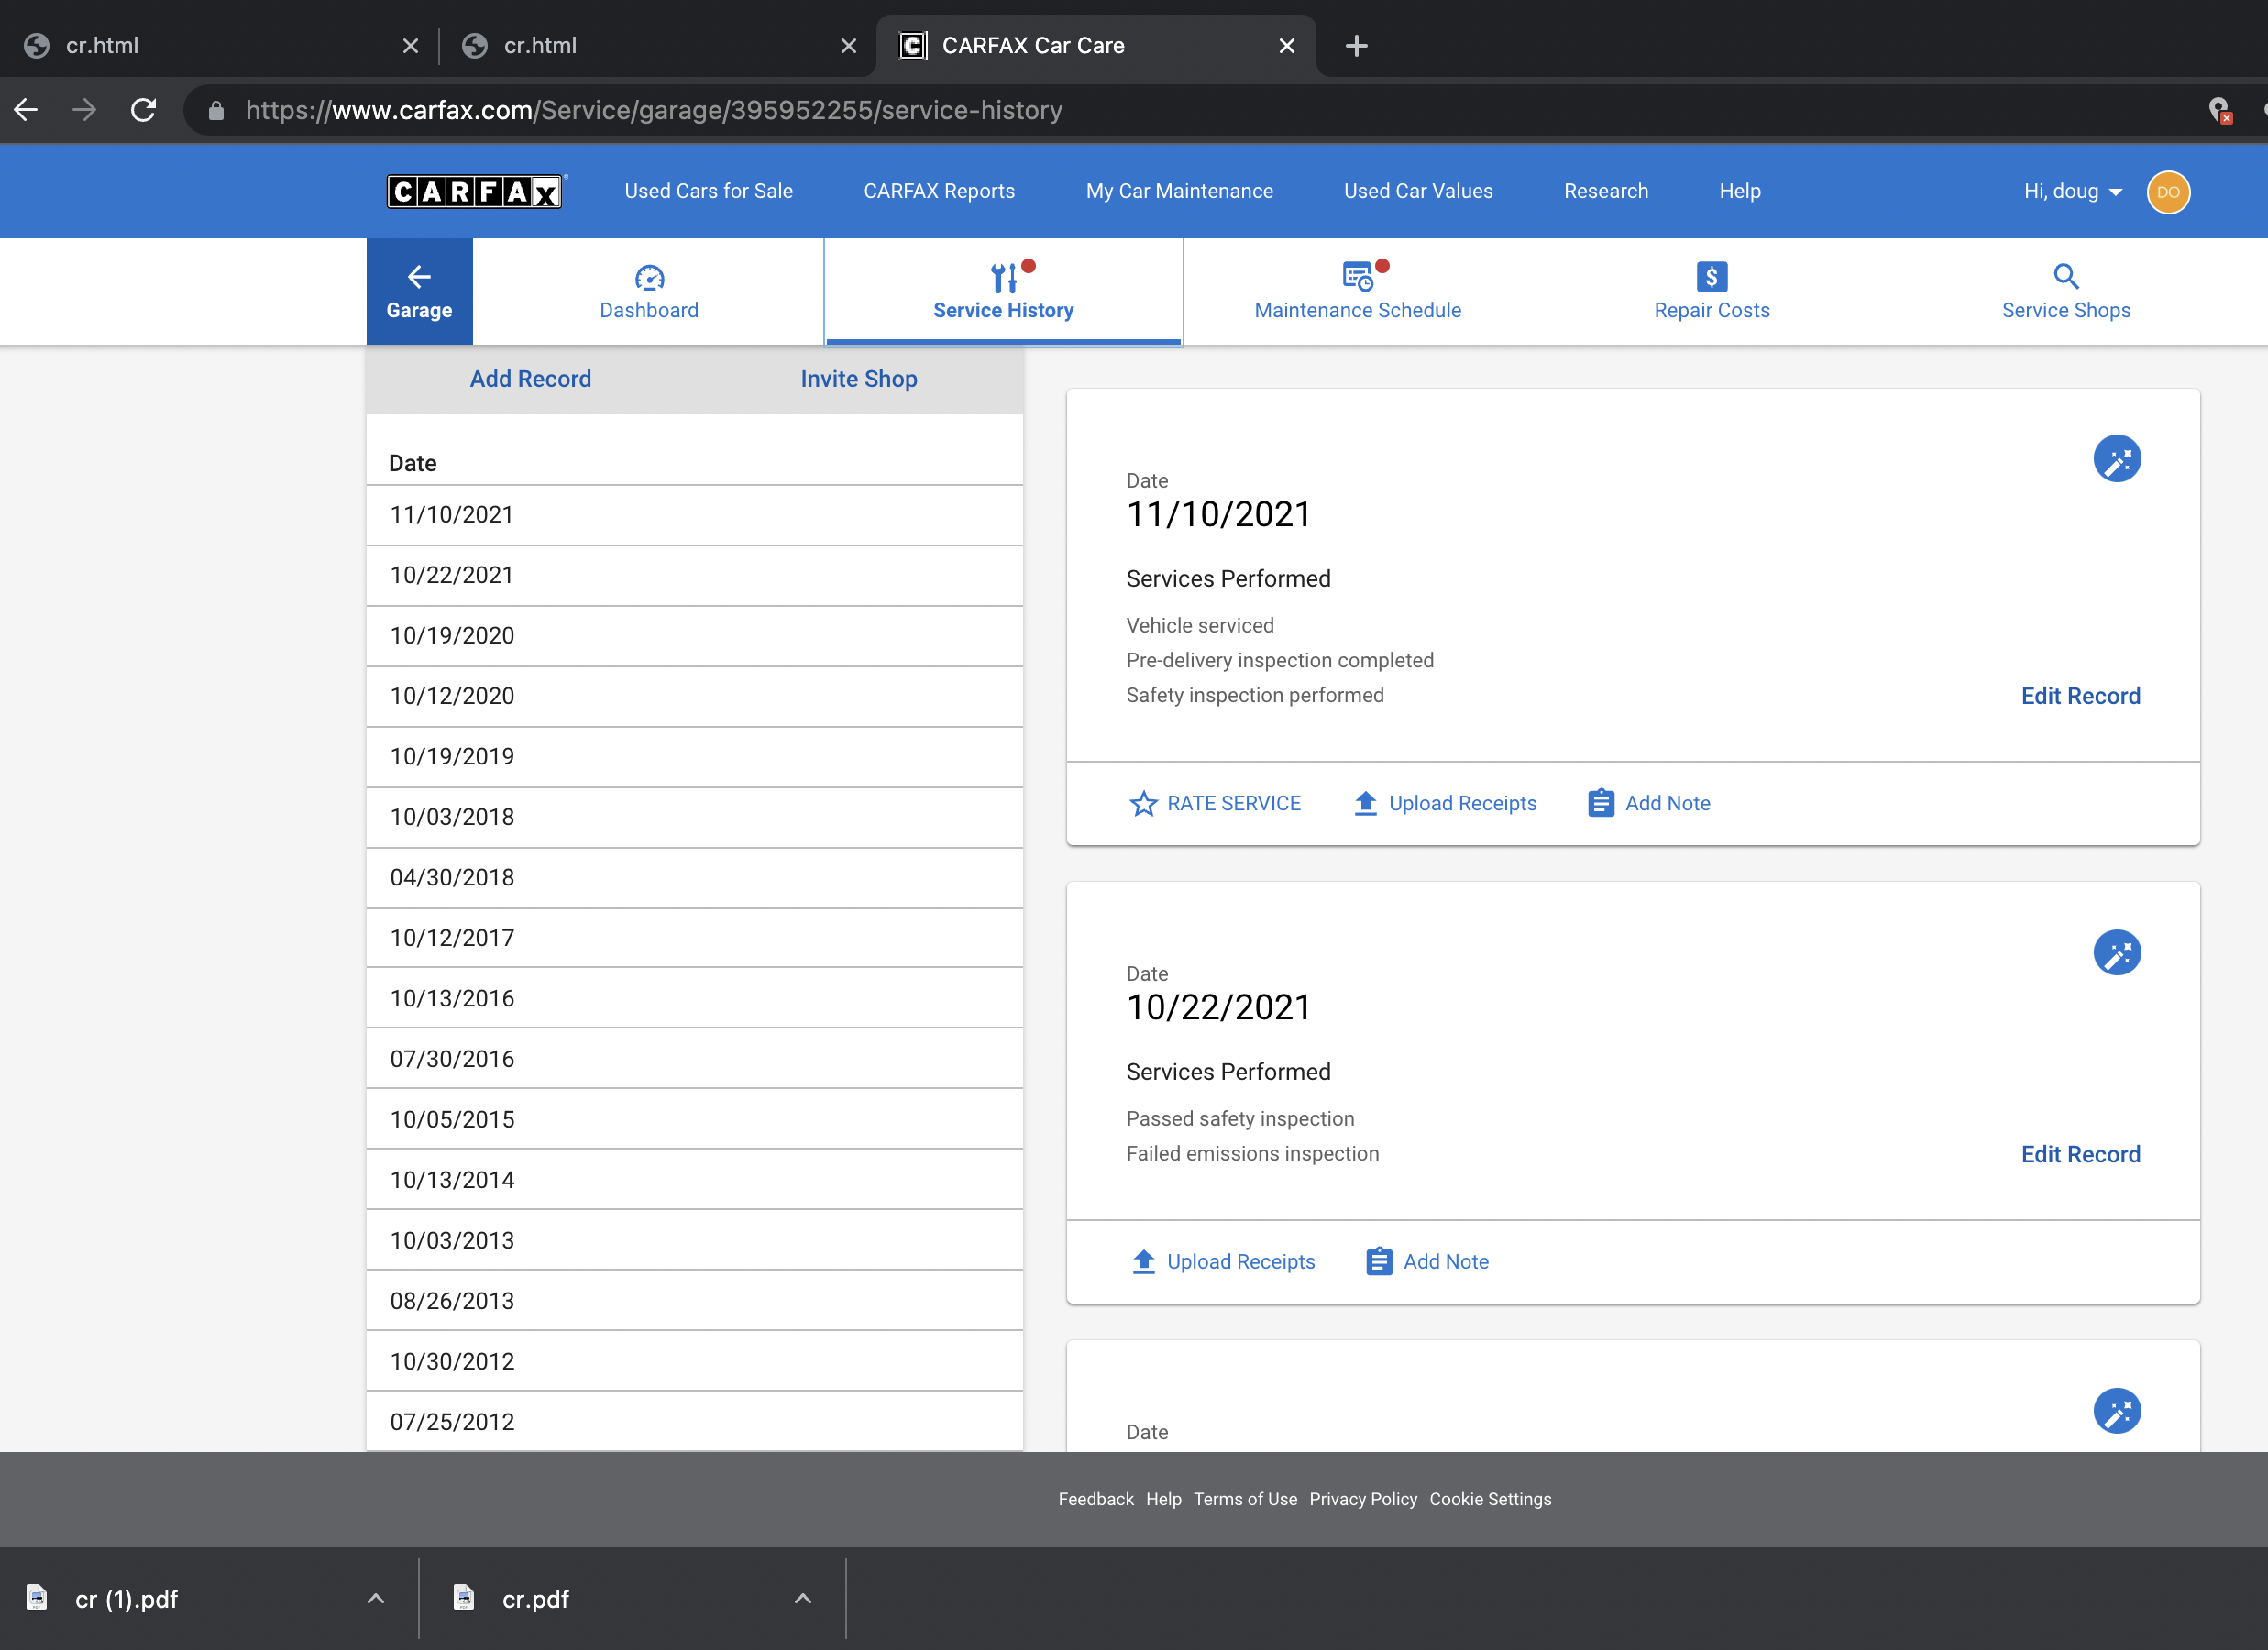Open the Used Car Values menu

pos(1418,191)
